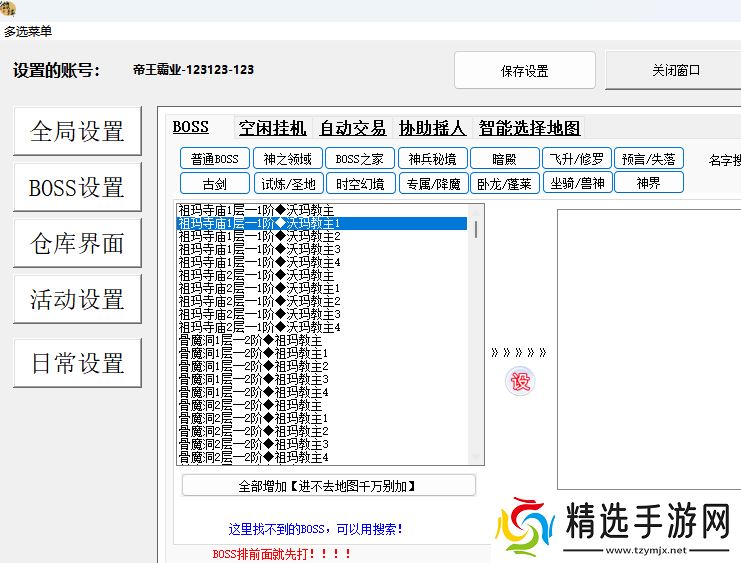Image resolution: width=741 pixels, height=563 pixels.
Task: Choose the BOSS之家 category button
Action: [x=359, y=159]
